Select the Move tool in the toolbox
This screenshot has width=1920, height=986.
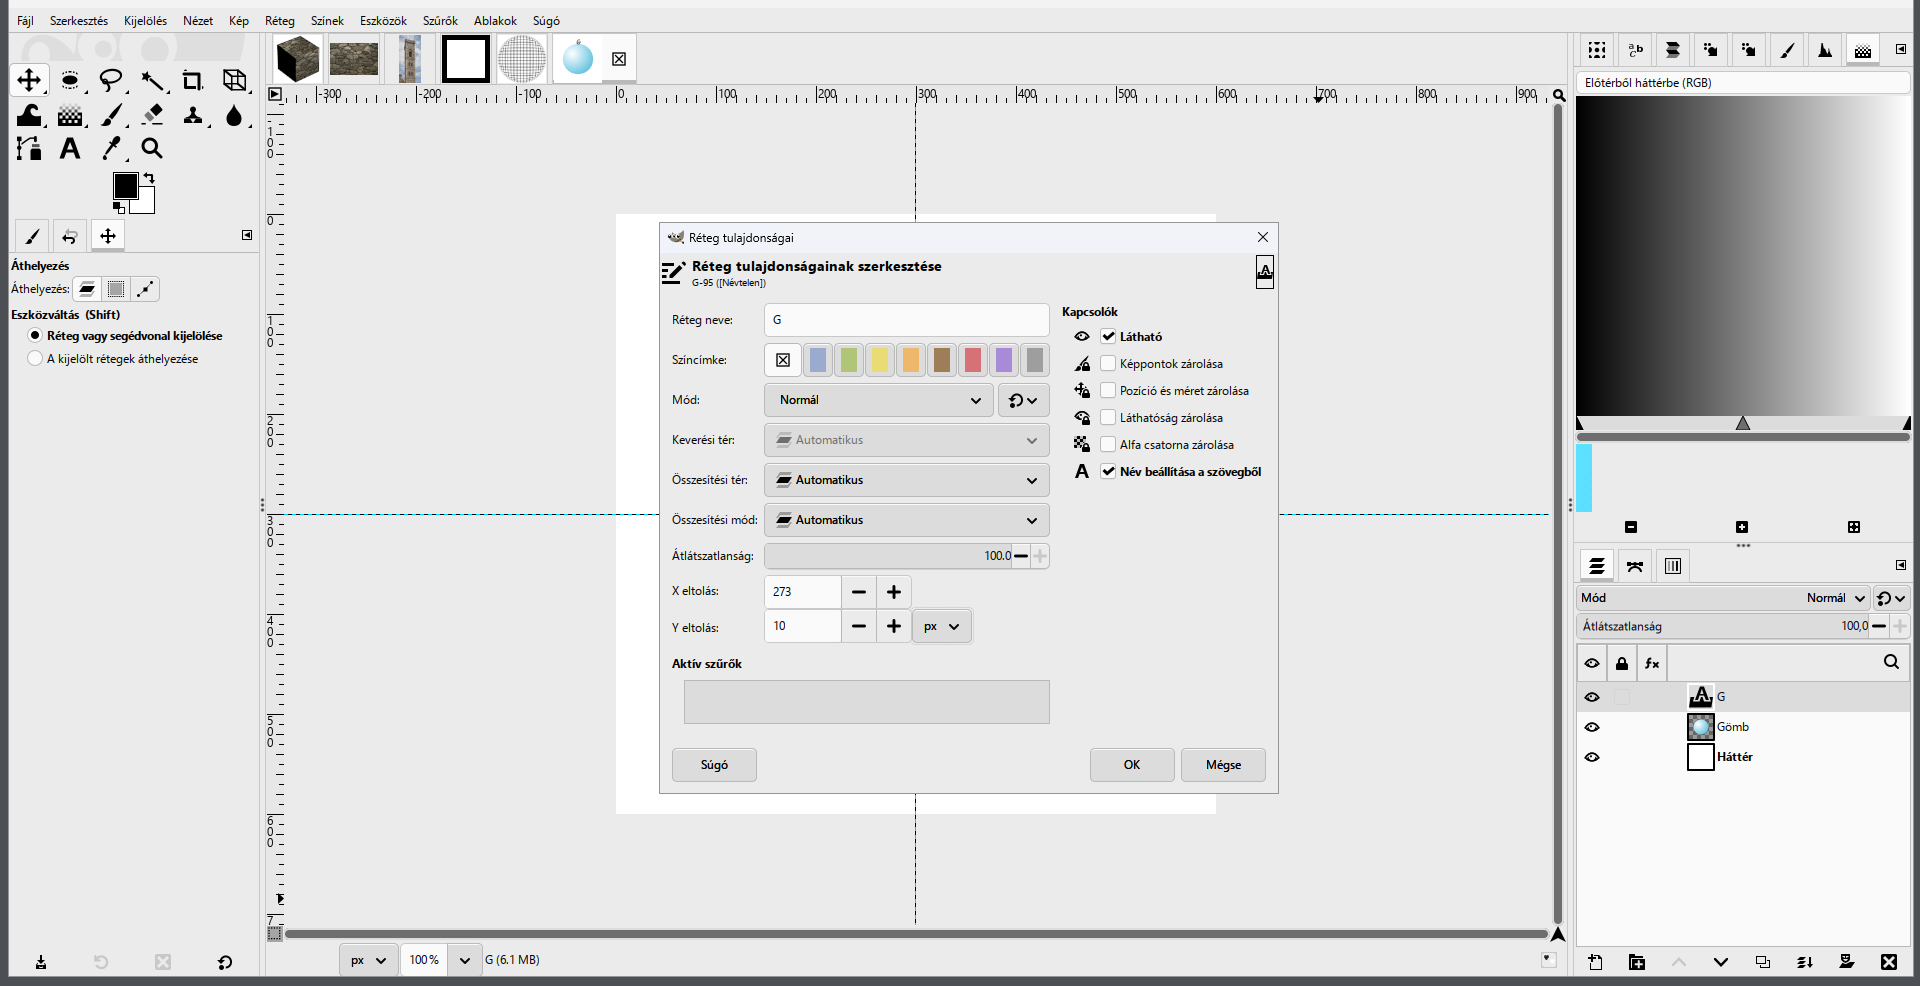(x=29, y=80)
